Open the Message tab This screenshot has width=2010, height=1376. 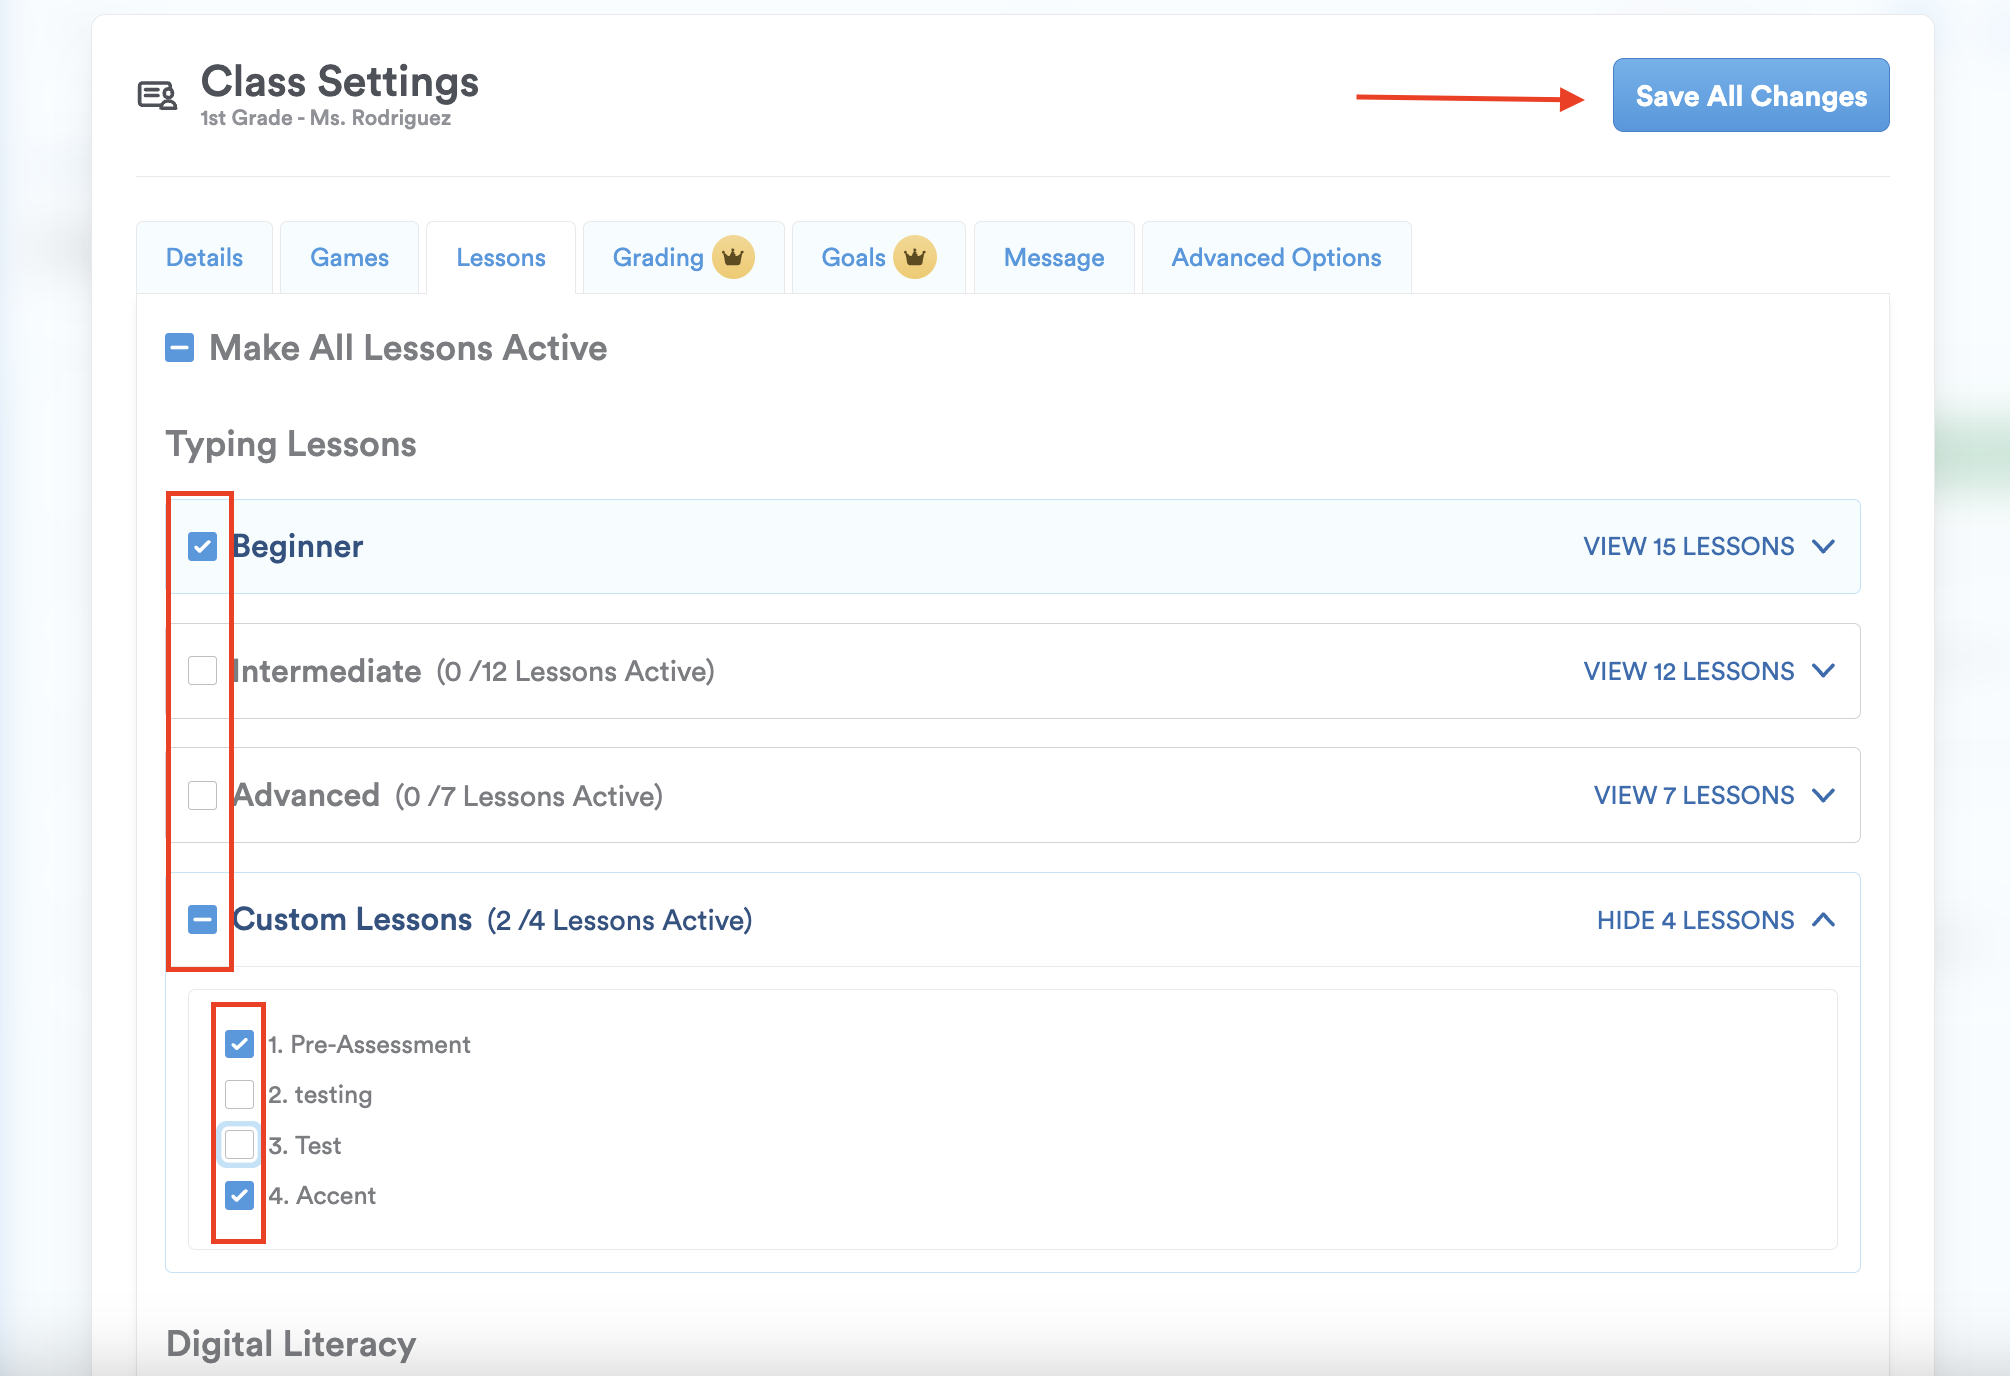[1054, 257]
